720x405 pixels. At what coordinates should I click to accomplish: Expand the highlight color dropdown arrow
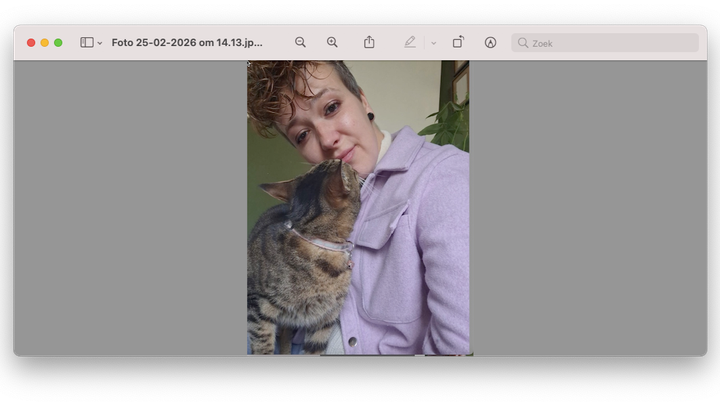[433, 43]
